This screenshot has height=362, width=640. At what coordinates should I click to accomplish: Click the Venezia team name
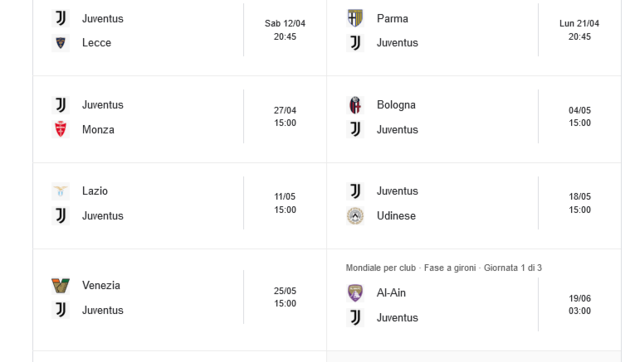pos(101,285)
